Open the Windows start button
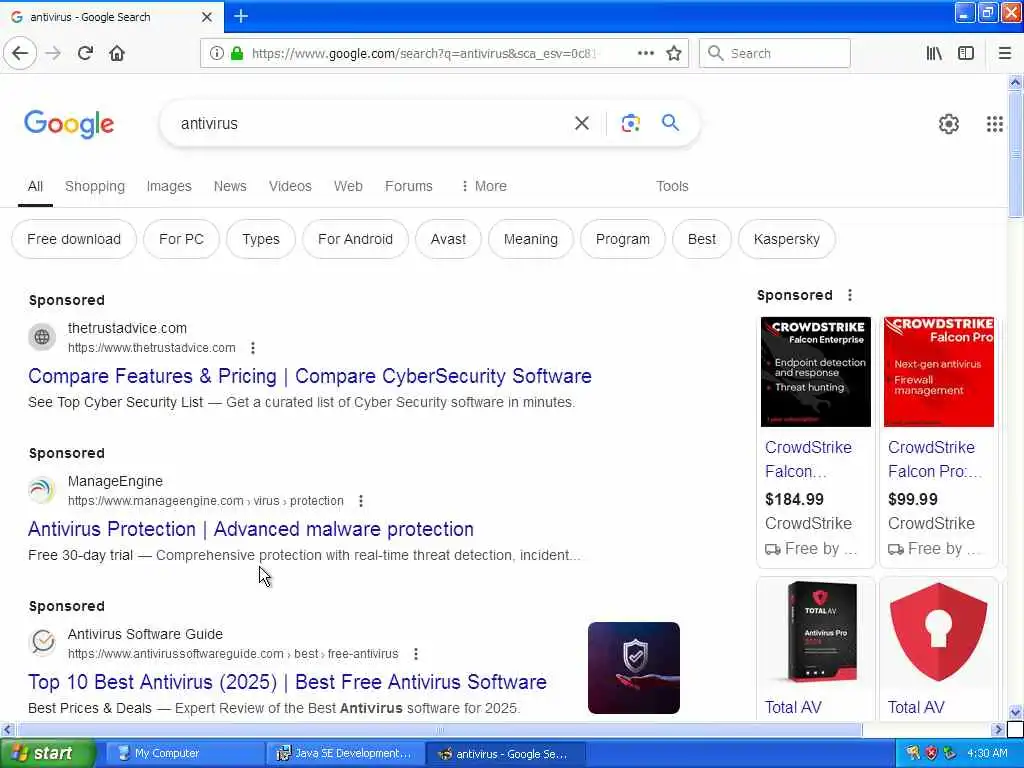 (48, 753)
